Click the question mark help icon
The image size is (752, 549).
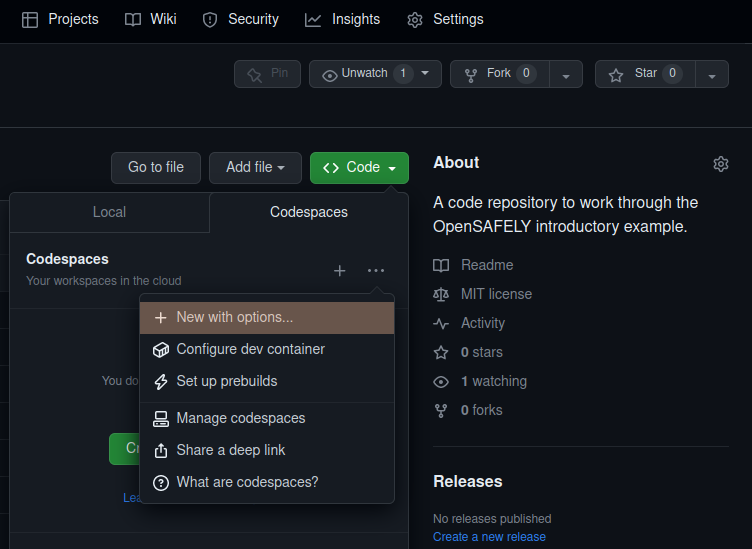click(161, 483)
